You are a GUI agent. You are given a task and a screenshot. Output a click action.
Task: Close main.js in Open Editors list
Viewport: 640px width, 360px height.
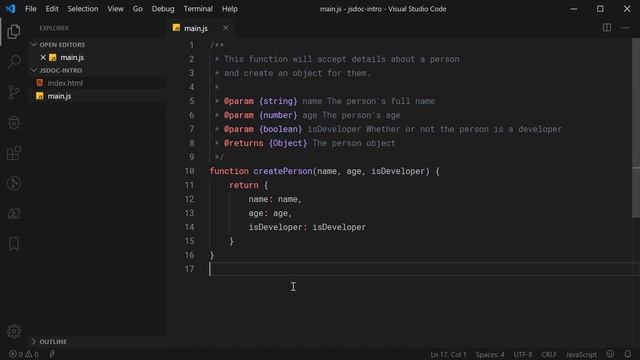pos(43,58)
